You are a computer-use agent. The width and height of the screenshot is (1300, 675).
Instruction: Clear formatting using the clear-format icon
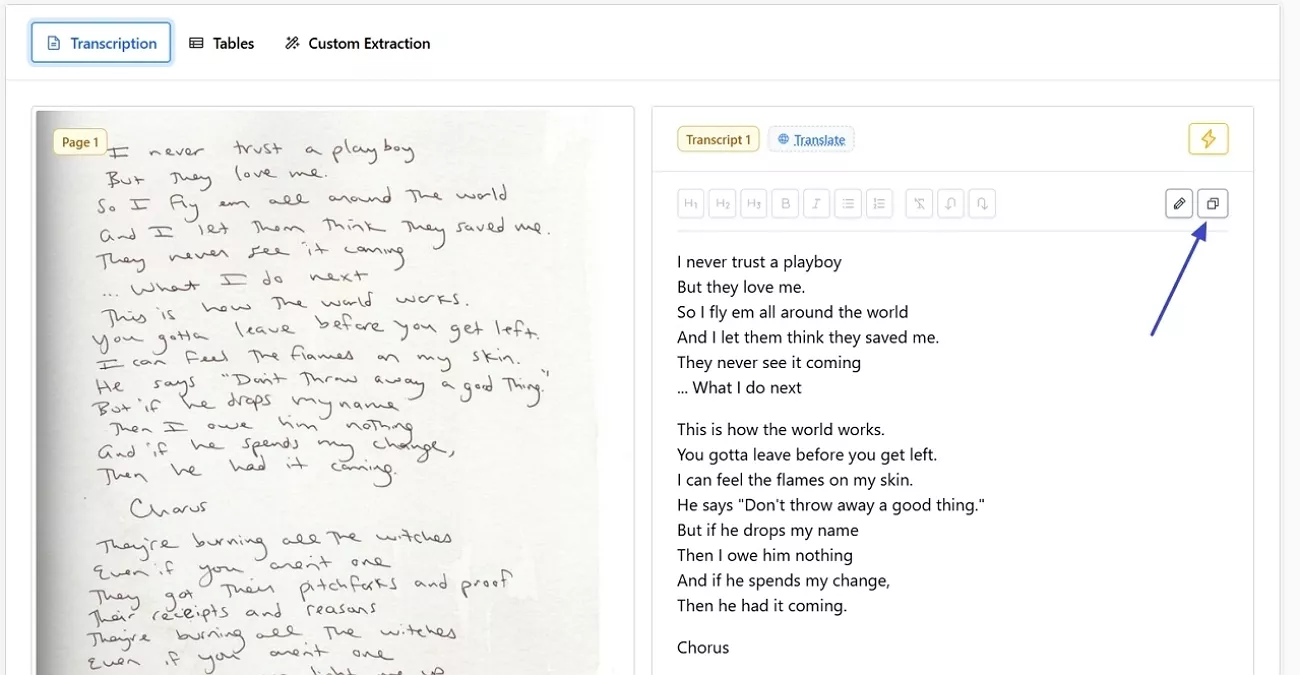coord(918,203)
